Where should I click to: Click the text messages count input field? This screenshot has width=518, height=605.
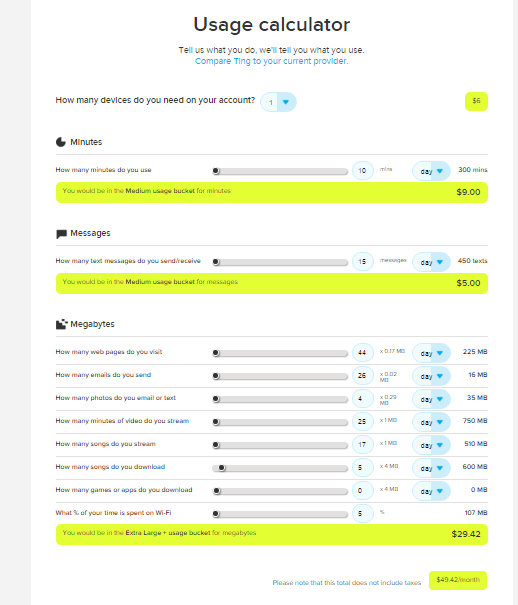pos(363,262)
